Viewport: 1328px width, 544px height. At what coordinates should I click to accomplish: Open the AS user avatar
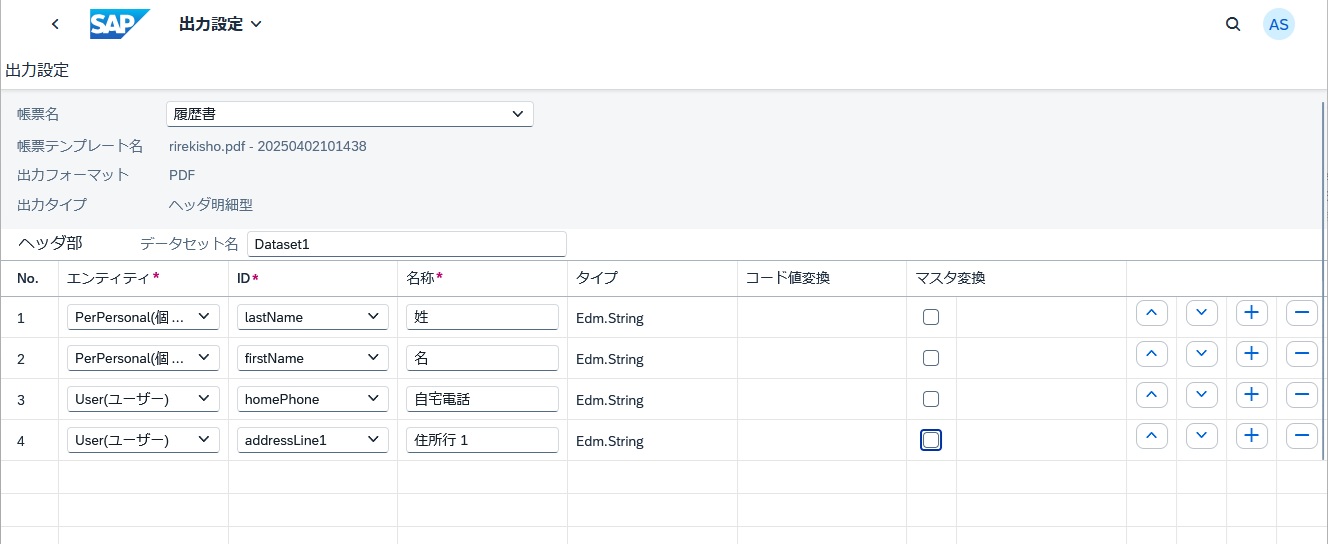(1278, 25)
